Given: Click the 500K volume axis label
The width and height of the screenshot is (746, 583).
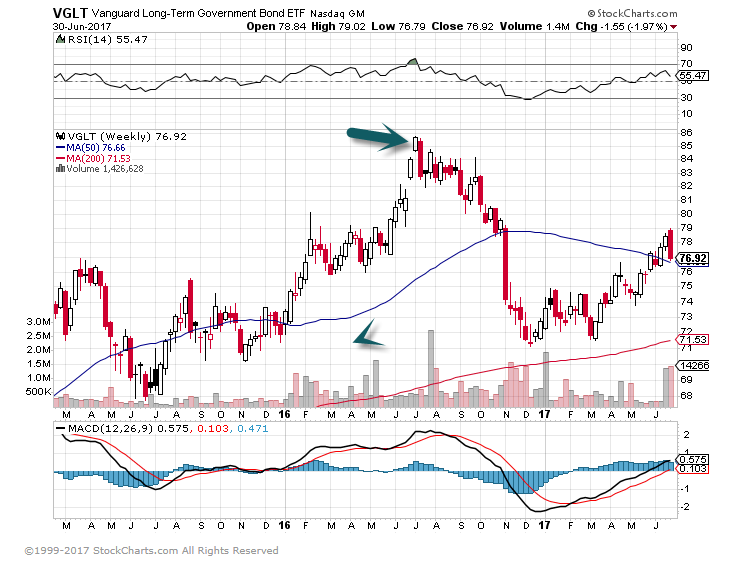Looking at the screenshot, I should pyautogui.click(x=39, y=392).
